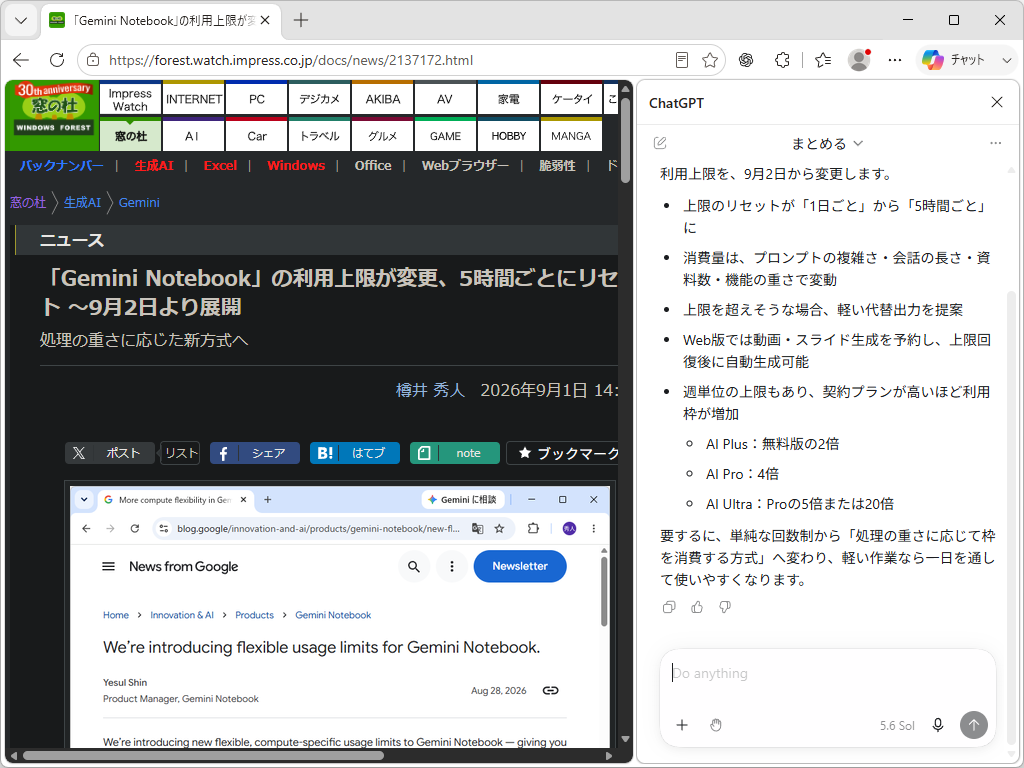This screenshot has width=1024, height=768.
Task: Open the MANGA site tab
Action: pos(571,136)
